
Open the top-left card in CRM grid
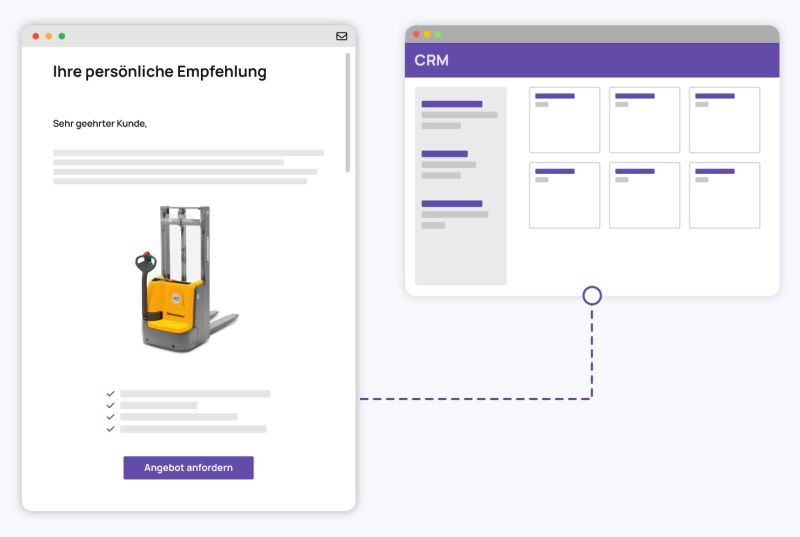(564, 120)
